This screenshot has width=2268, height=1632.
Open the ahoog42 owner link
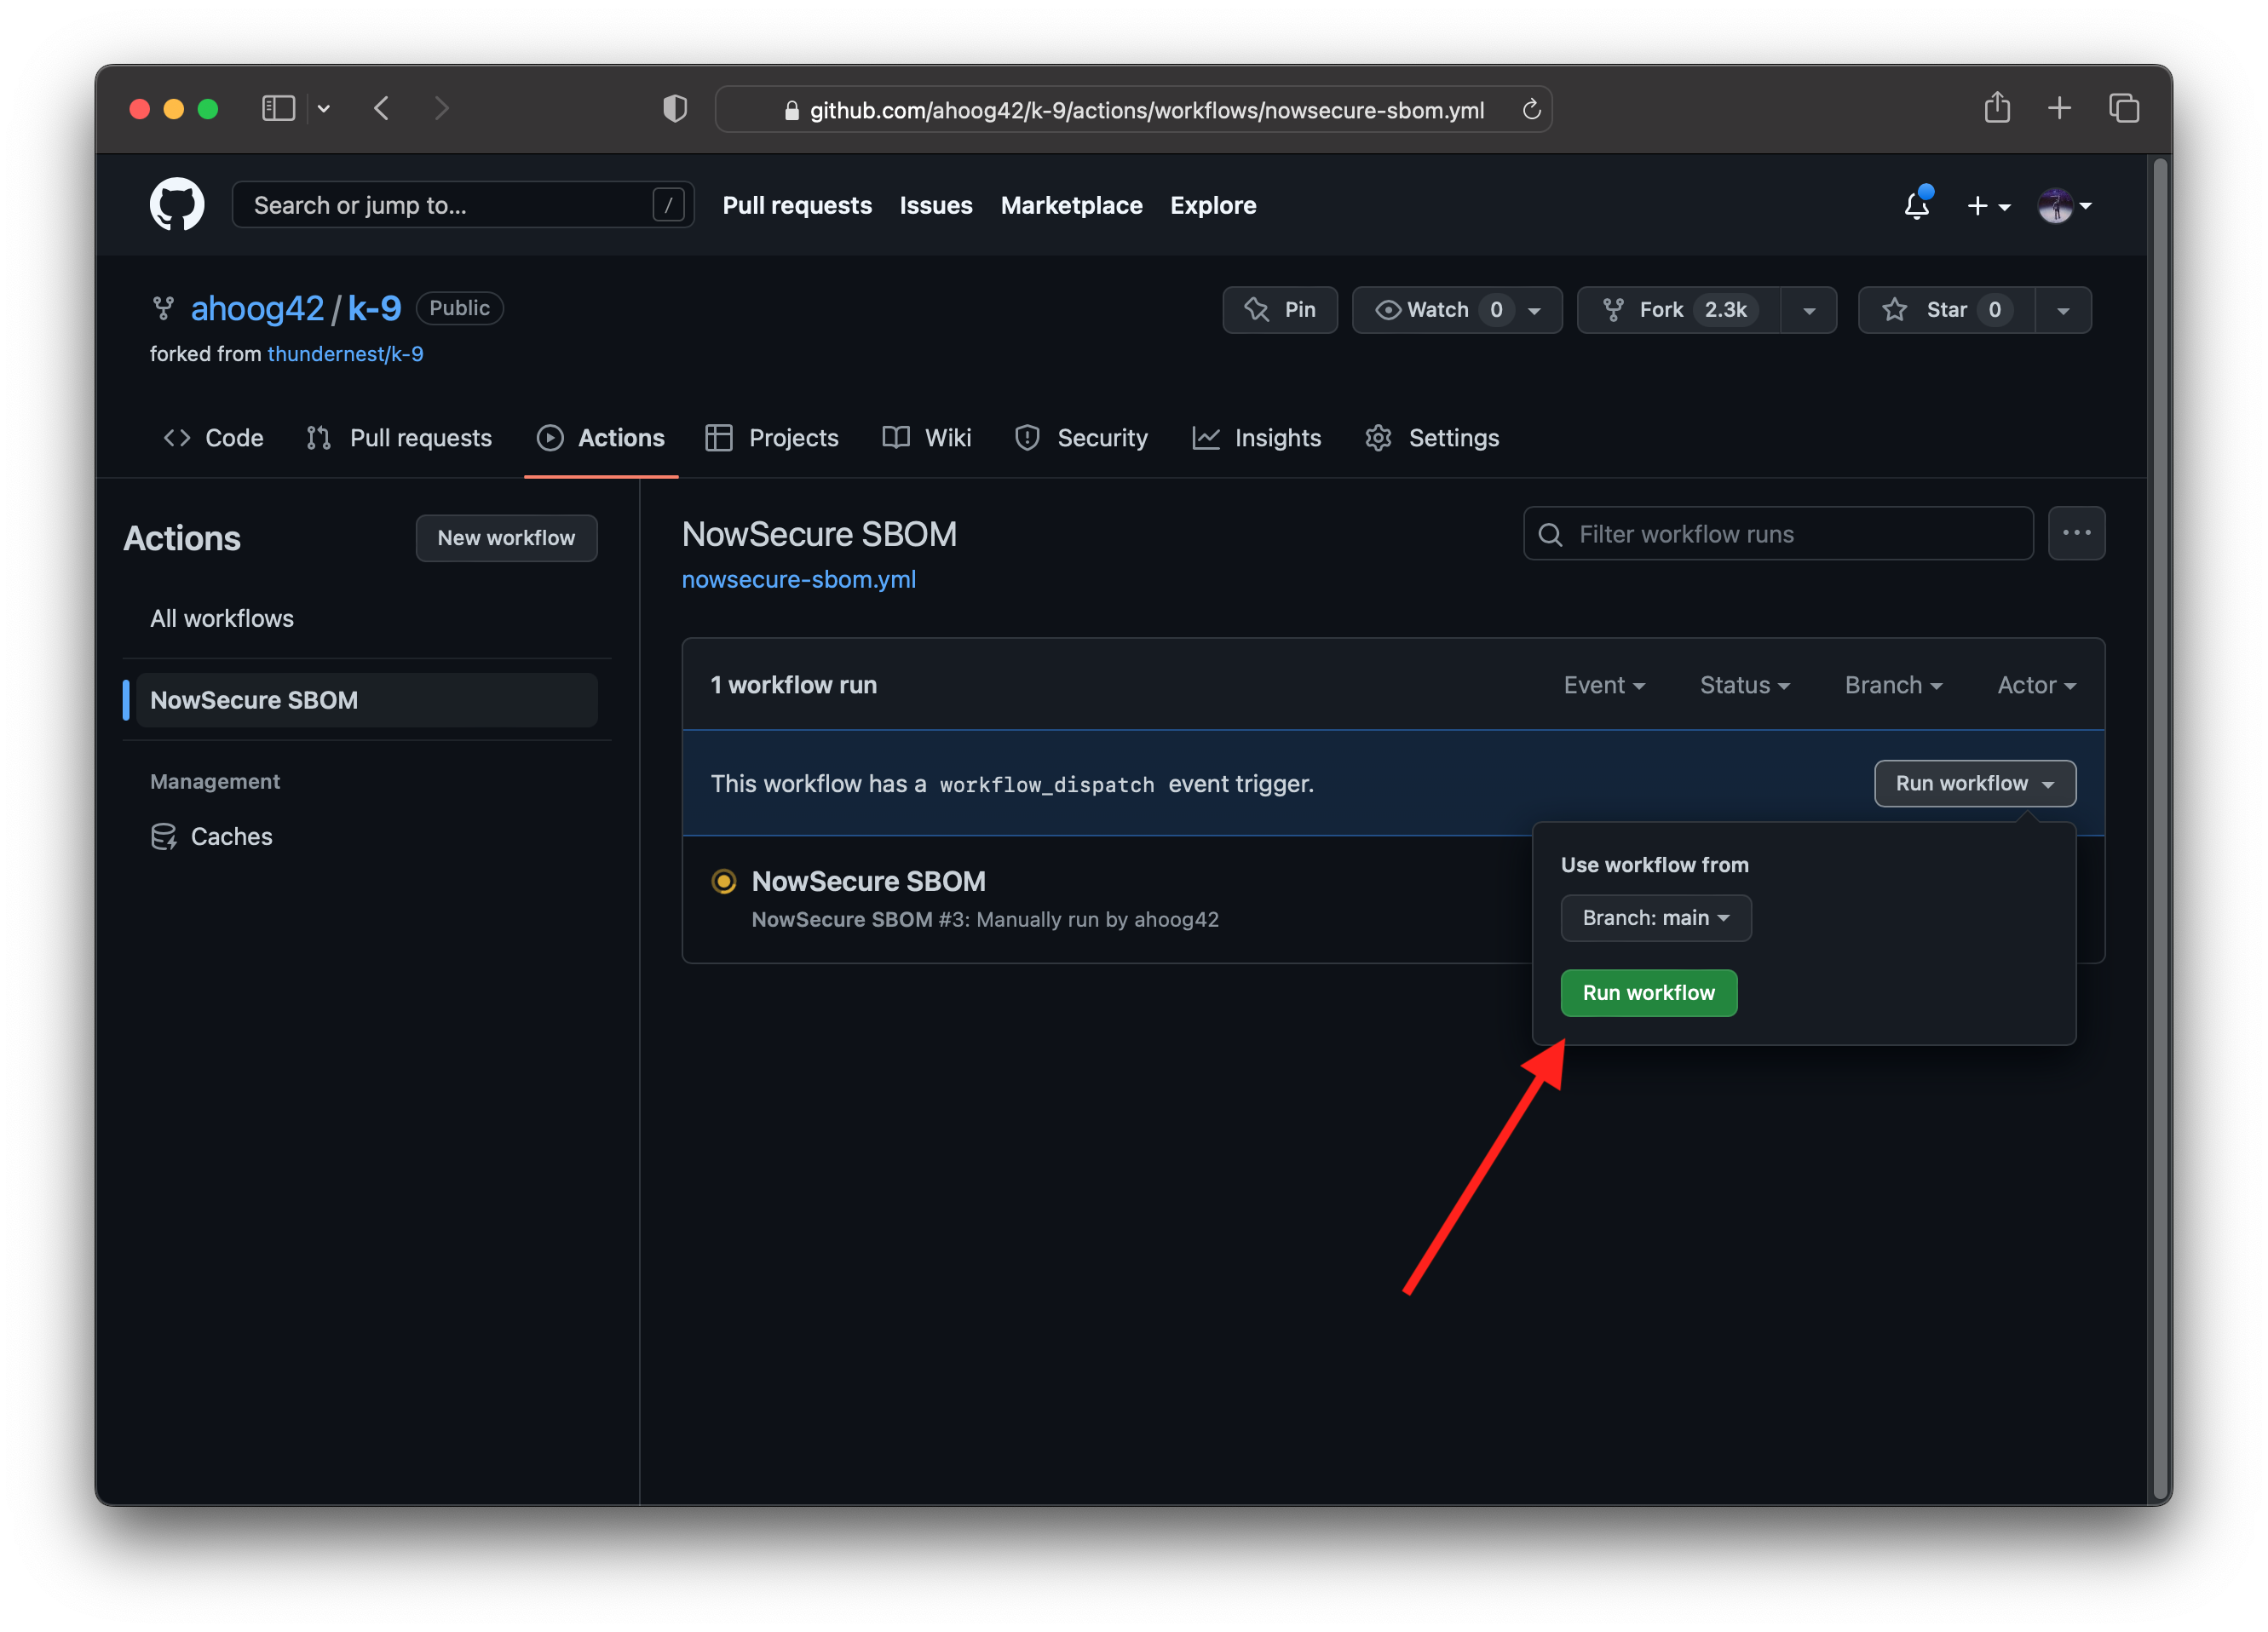257,308
